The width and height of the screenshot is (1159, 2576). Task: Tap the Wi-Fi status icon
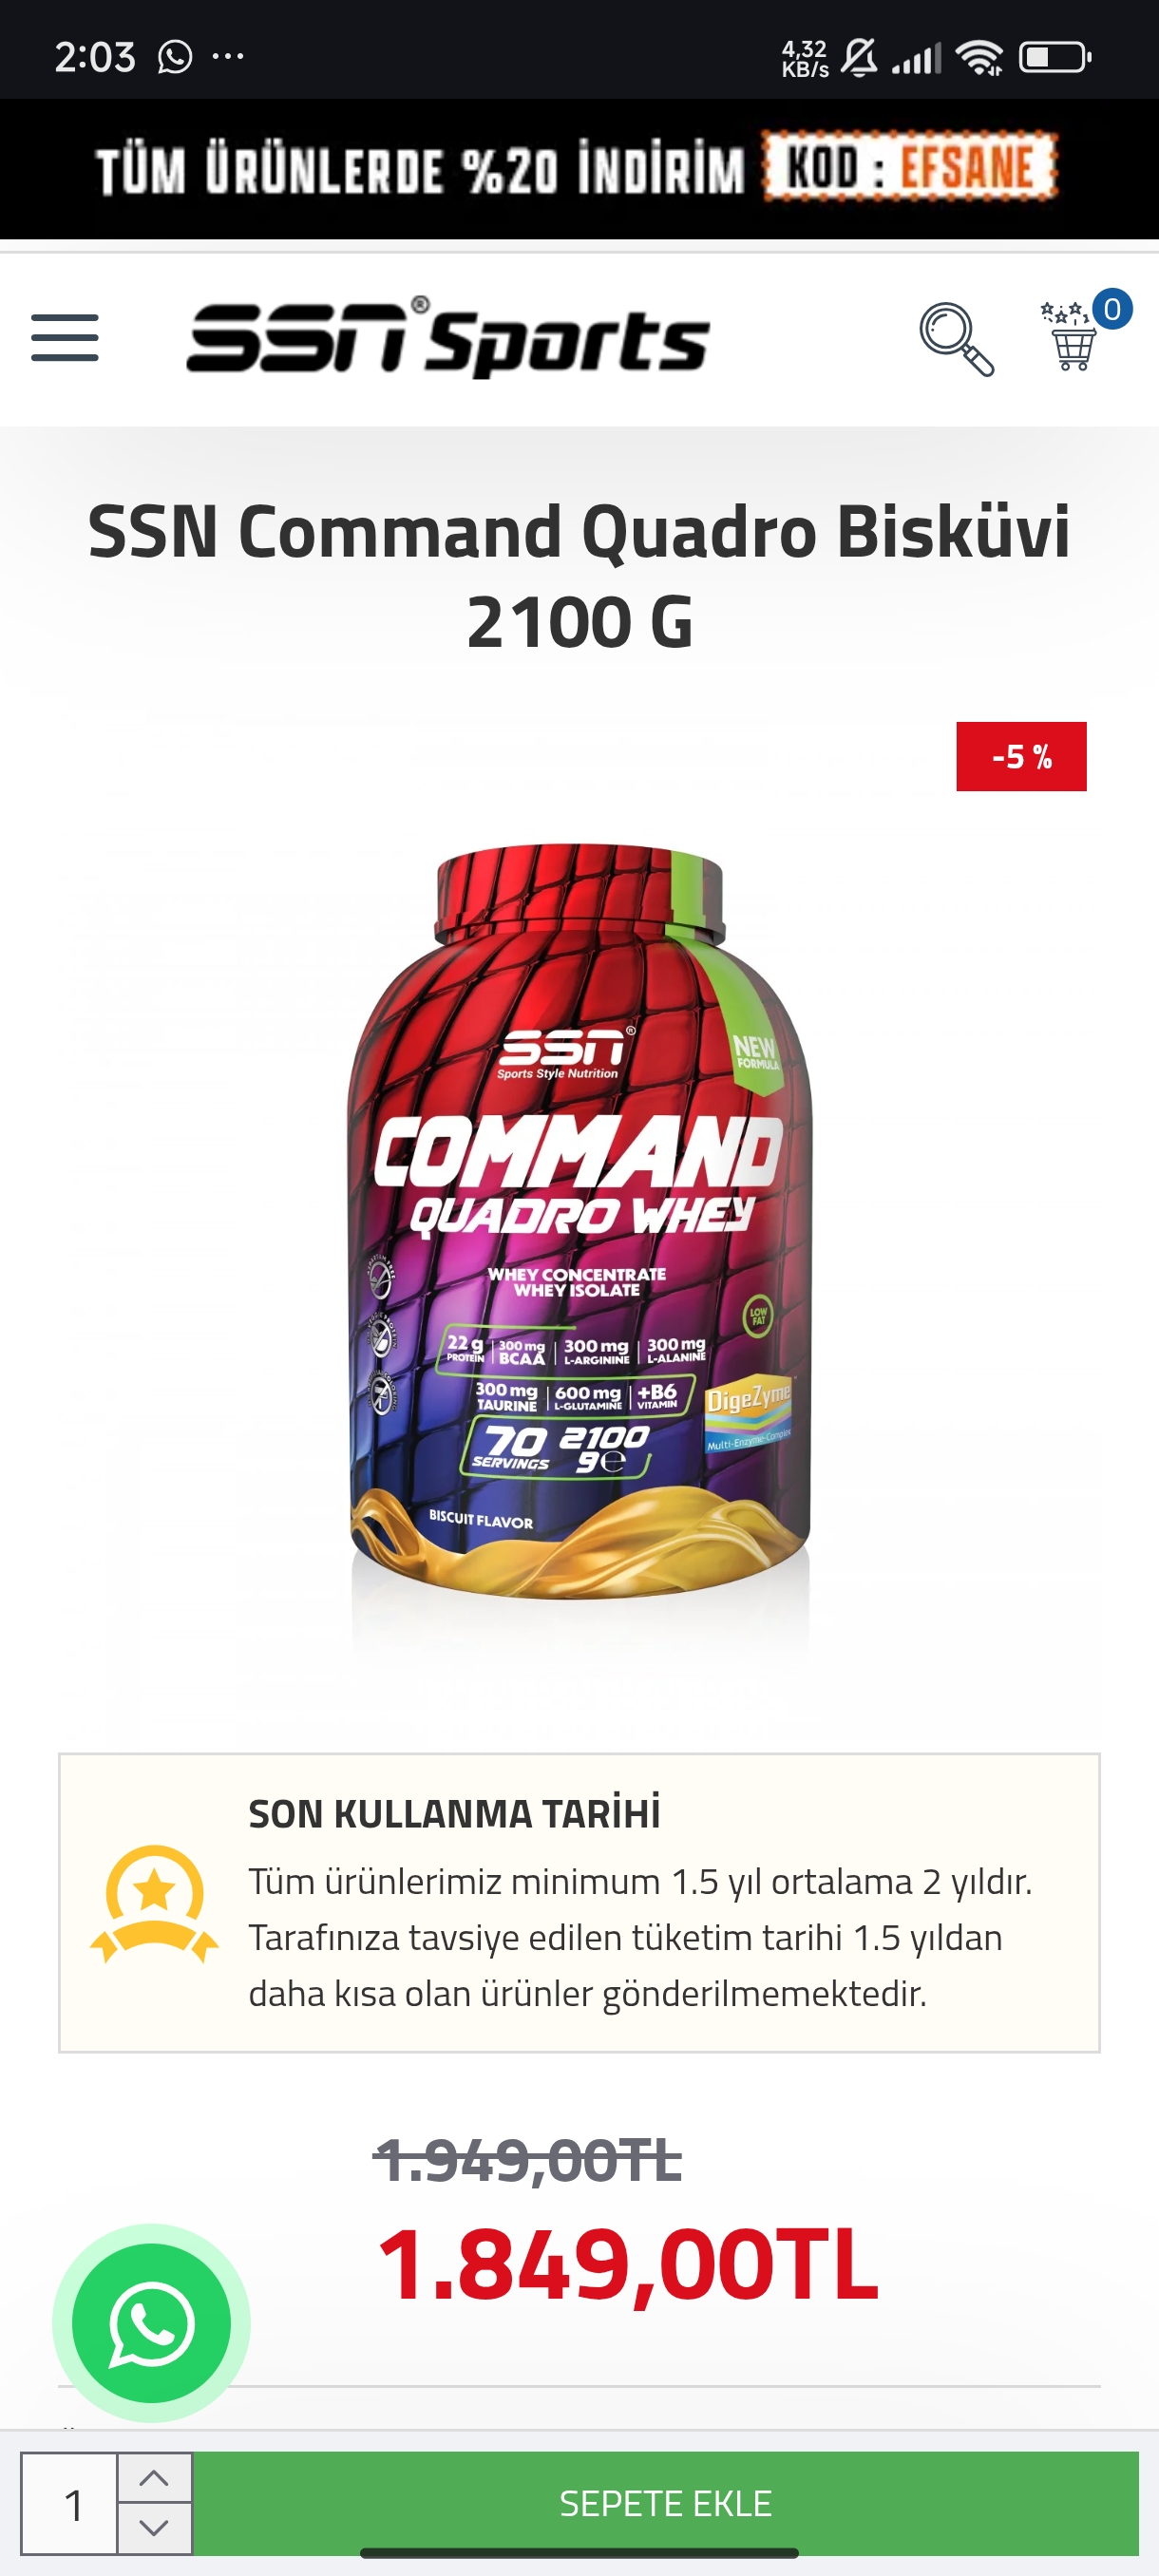pyautogui.click(x=979, y=57)
